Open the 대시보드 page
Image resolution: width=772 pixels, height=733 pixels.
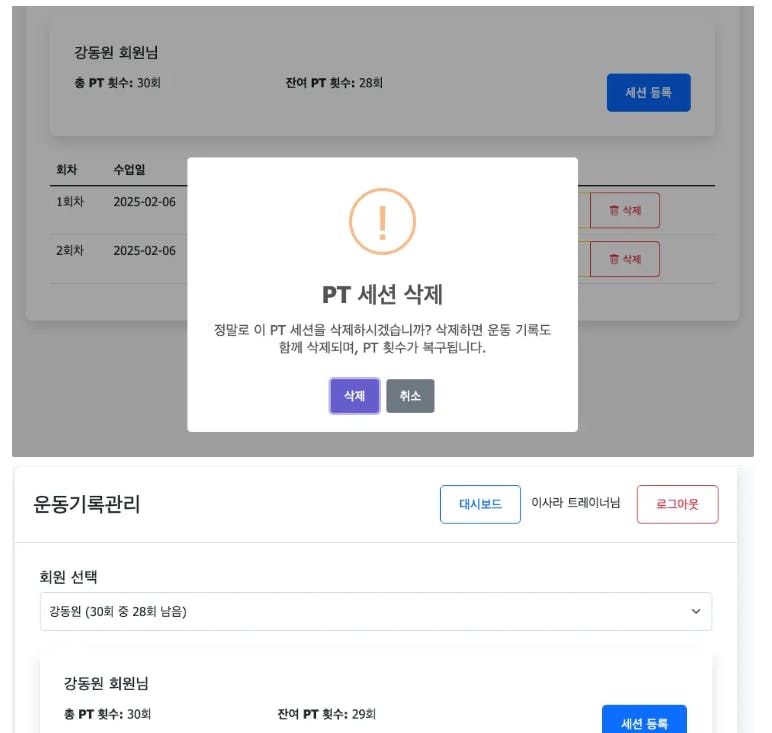pos(480,504)
